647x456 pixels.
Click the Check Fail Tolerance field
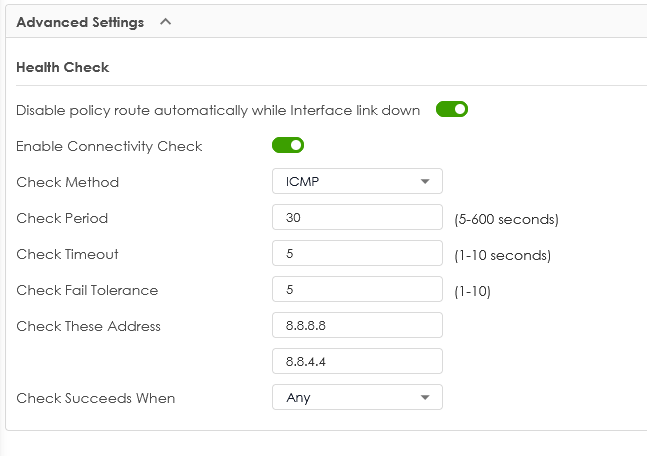[357, 289]
